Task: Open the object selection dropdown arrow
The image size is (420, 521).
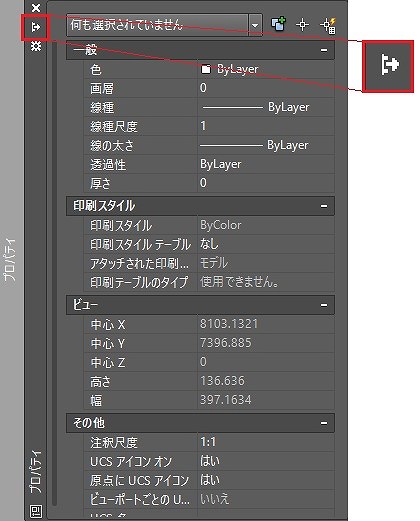Action: [x=255, y=25]
